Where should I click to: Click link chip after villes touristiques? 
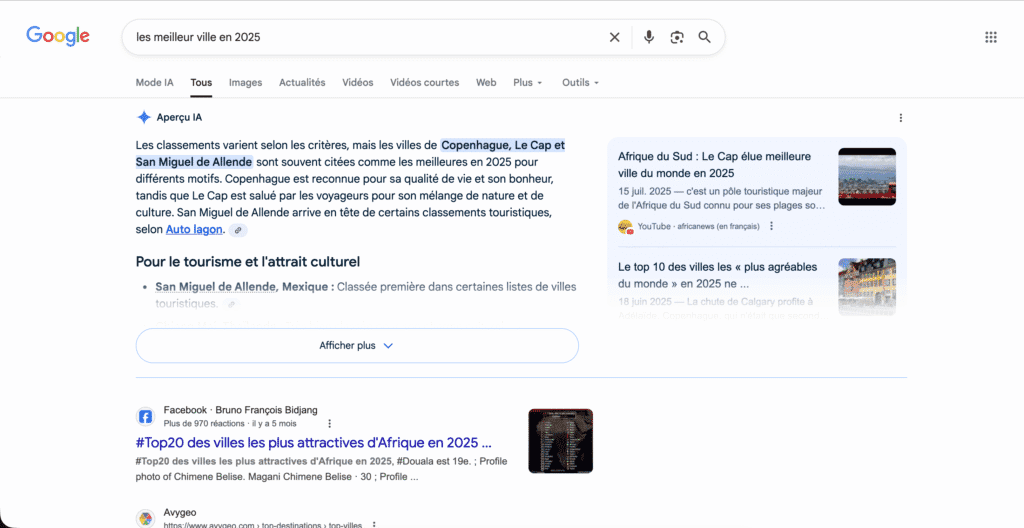[231, 304]
